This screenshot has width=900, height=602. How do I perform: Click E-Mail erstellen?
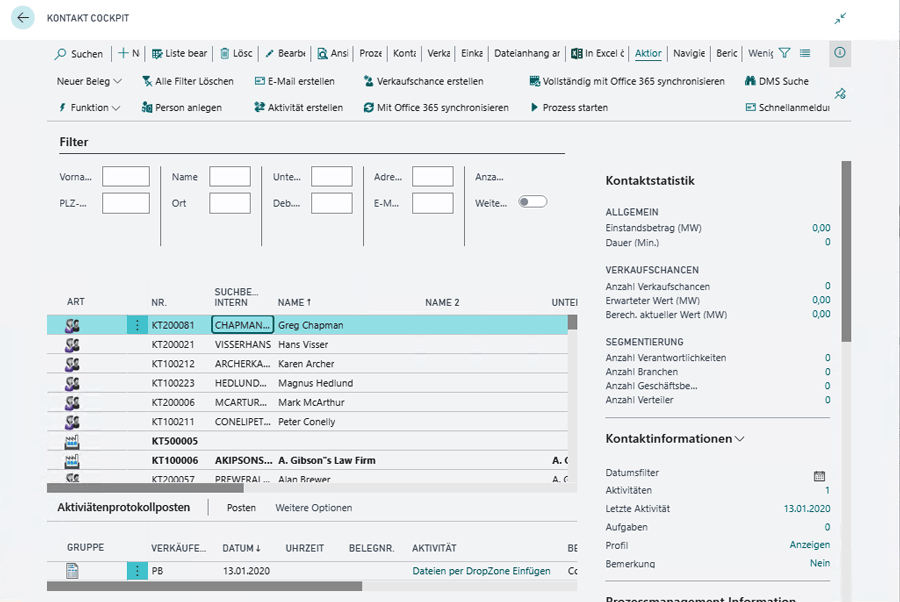(294, 81)
